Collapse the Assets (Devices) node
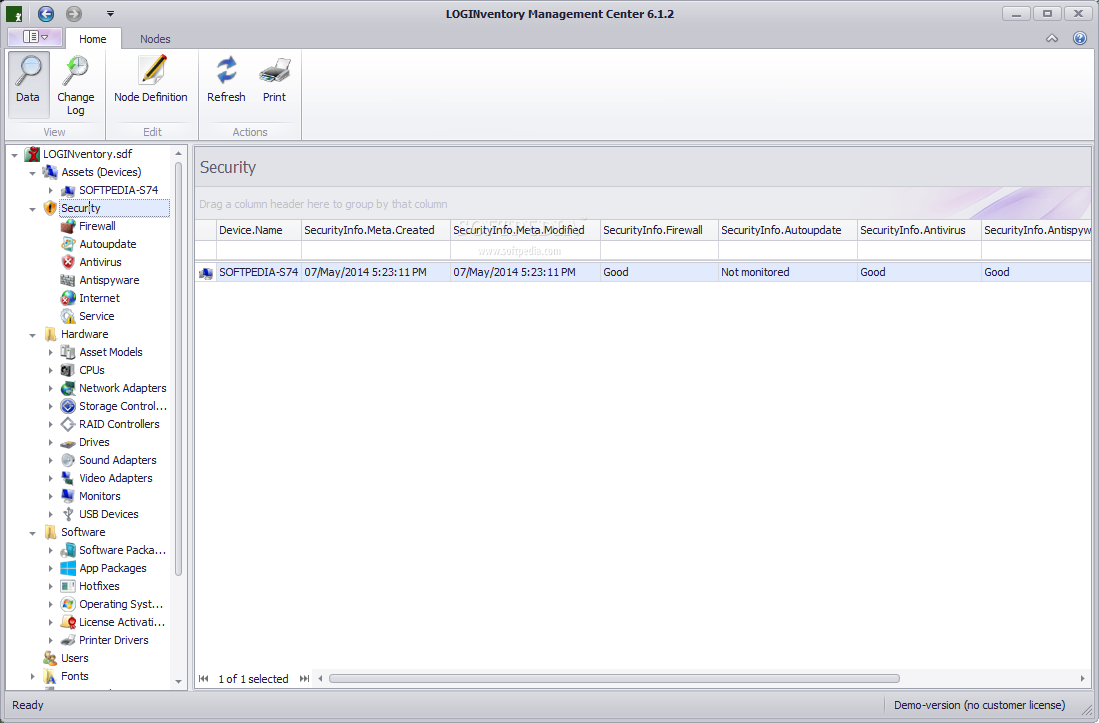This screenshot has width=1099, height=723. click(32, 173)
